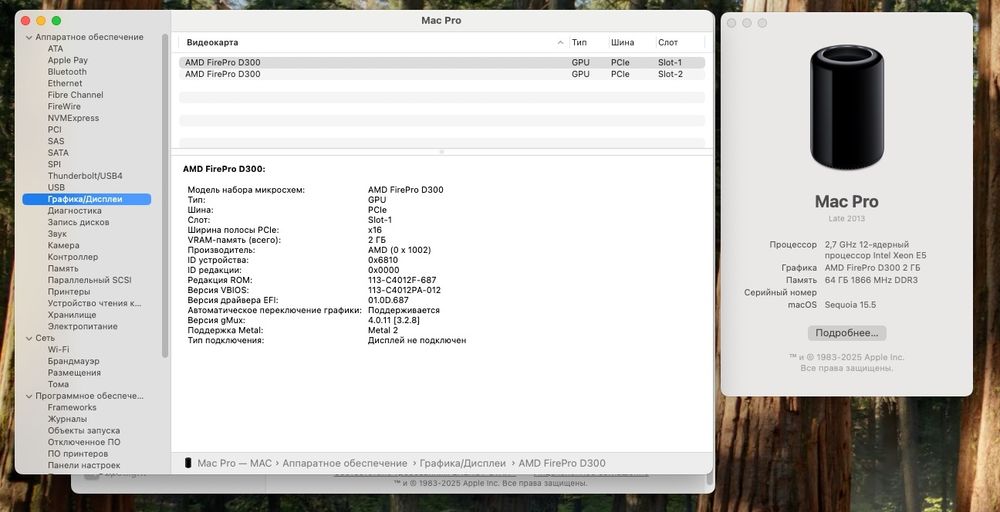Collapse the Сеть sidebar section
The height and width of the screenshot is (512, 1000).
(29, 339)
